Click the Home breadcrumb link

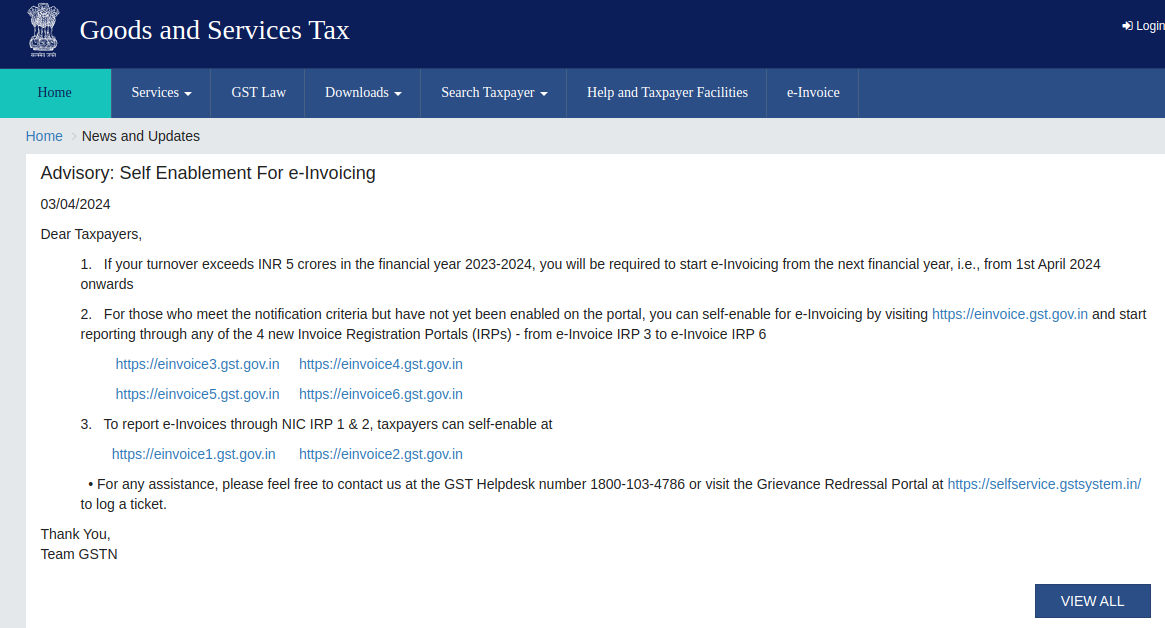[x=44, y=136]
